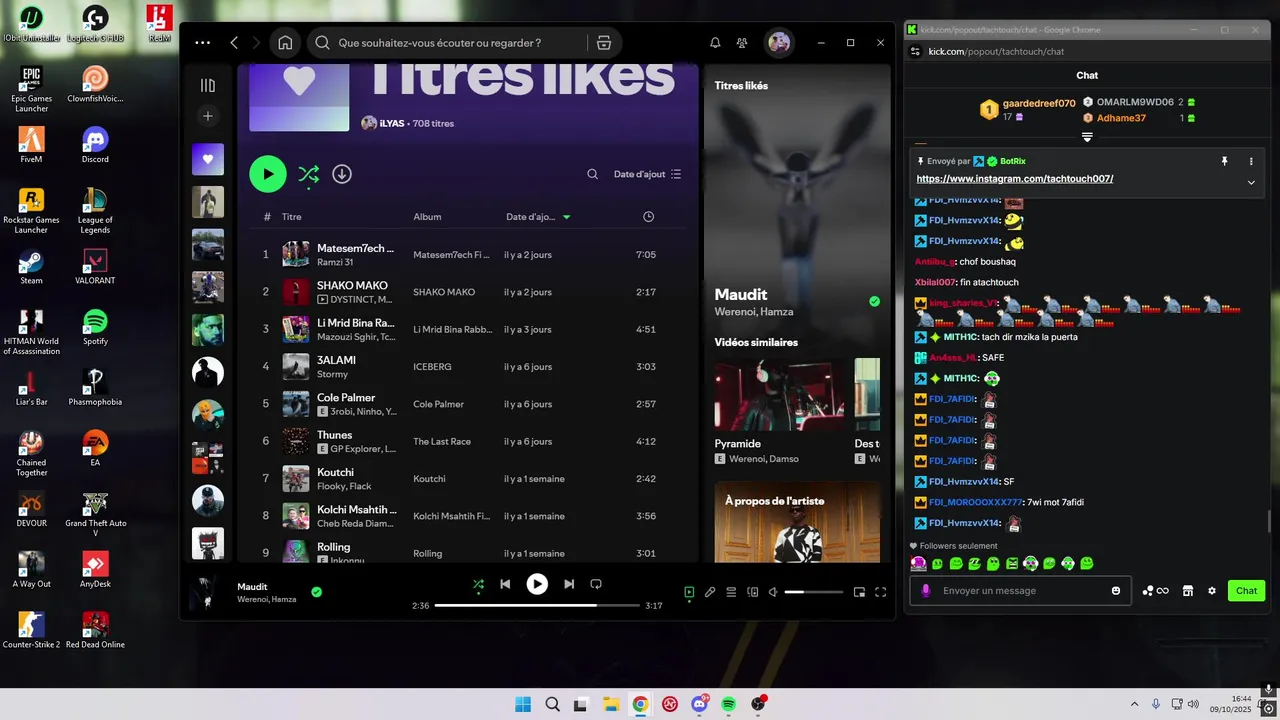Image resolution: width=1280 pixels, height=720 pixels.
Task: Open the Spotify profile avatar menu
Action: 779,43
